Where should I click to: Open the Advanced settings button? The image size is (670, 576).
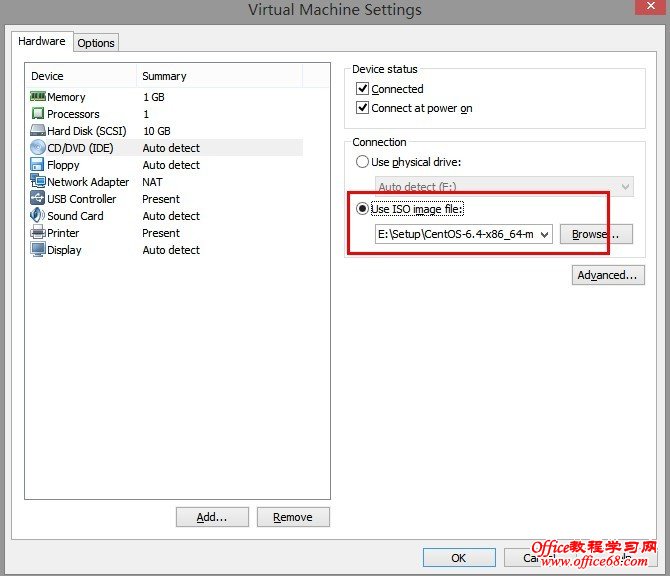pyautogui.click(x=608, y=275)
